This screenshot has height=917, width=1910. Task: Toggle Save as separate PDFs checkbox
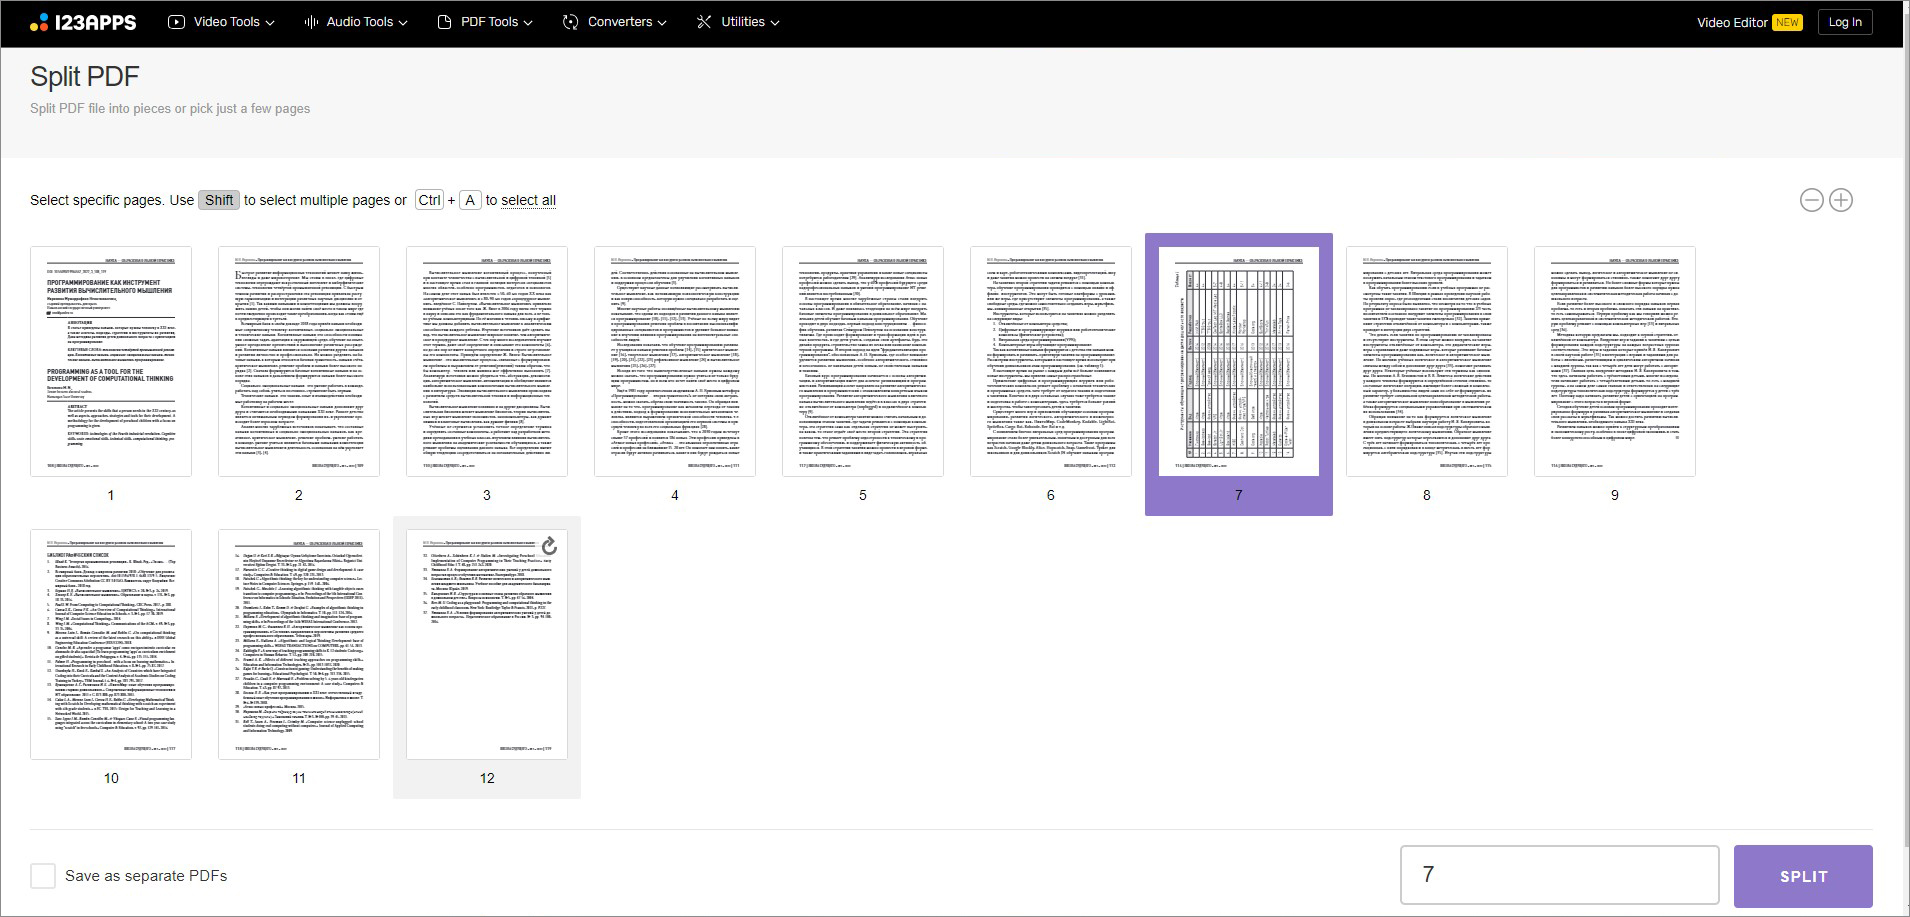43,876
